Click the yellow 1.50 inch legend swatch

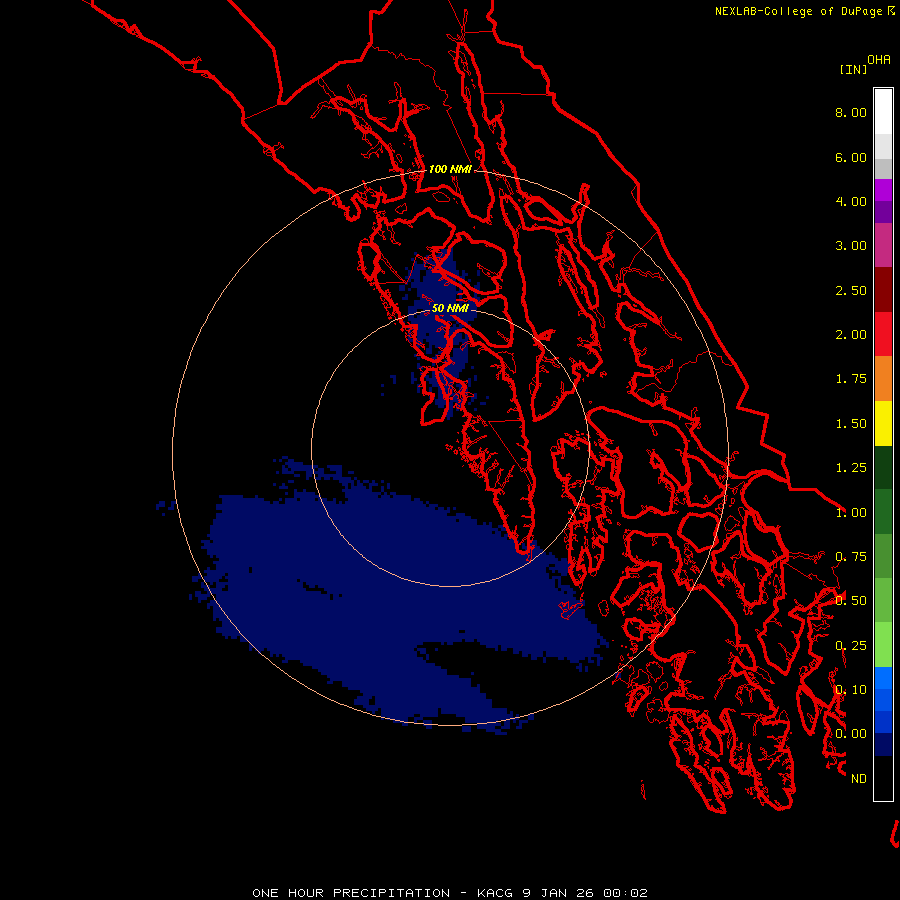pos(883,423)
